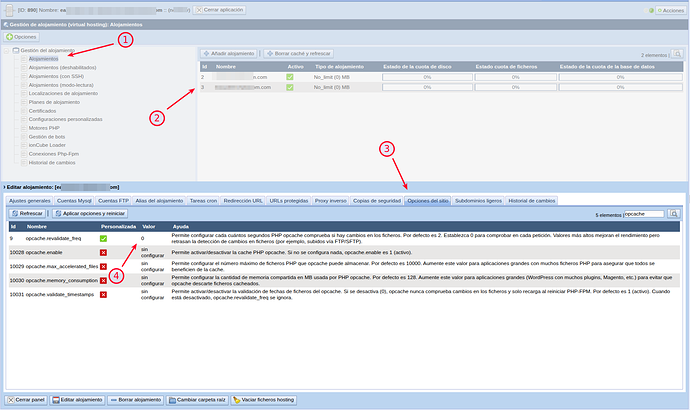This screenshot has height=410, width=690.
Task: Toggle Activo checkbox for hosting Id 2
Action: 290,76
